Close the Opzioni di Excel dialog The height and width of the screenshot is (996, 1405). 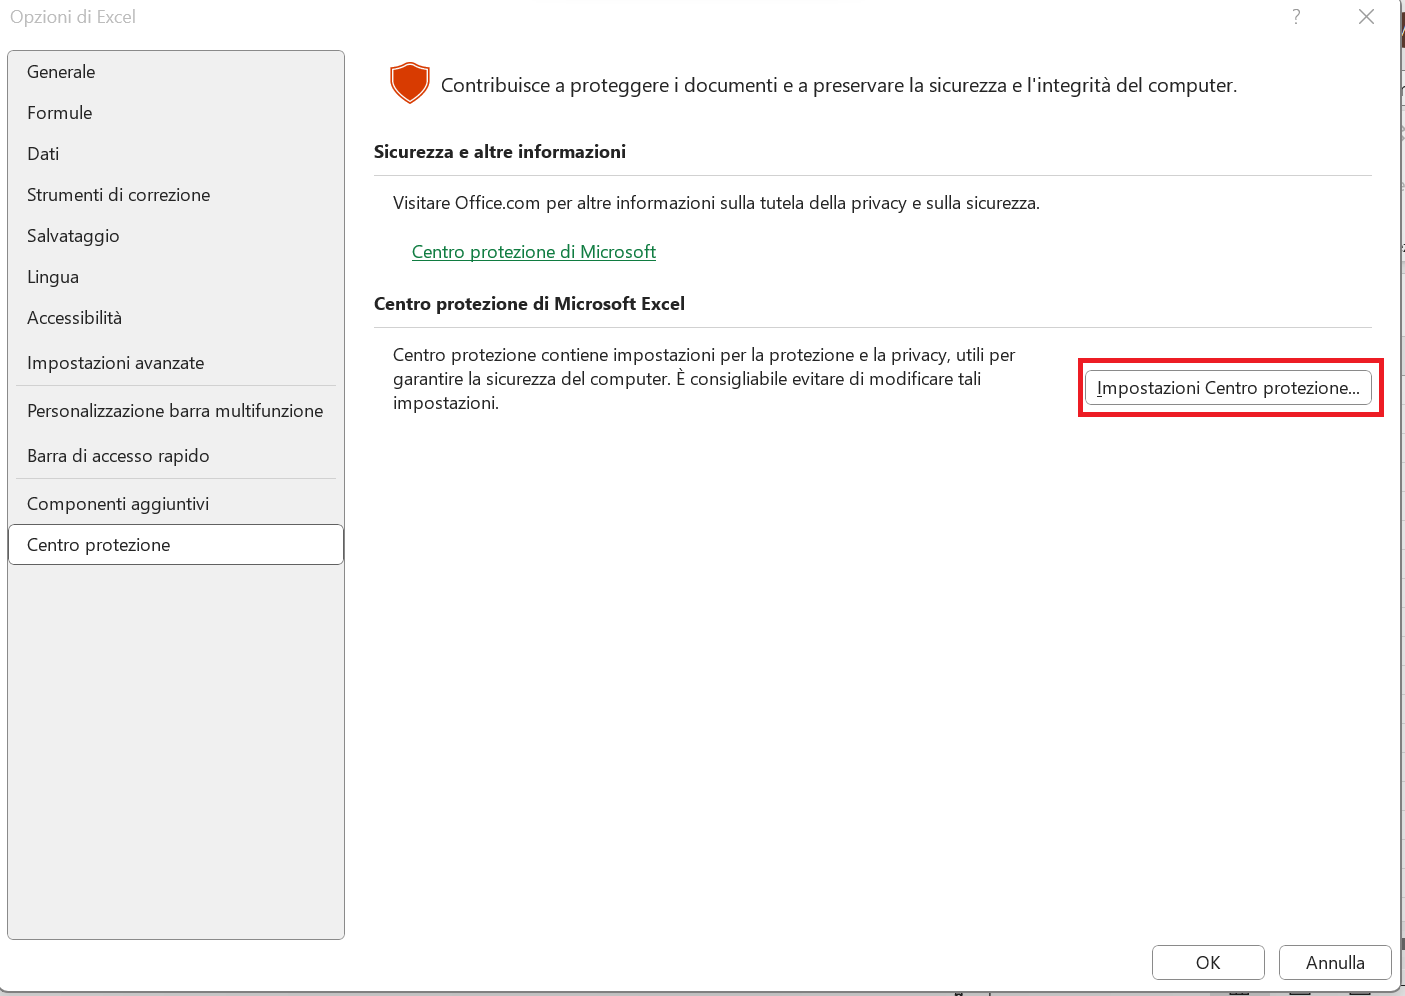click(1366, 17)
